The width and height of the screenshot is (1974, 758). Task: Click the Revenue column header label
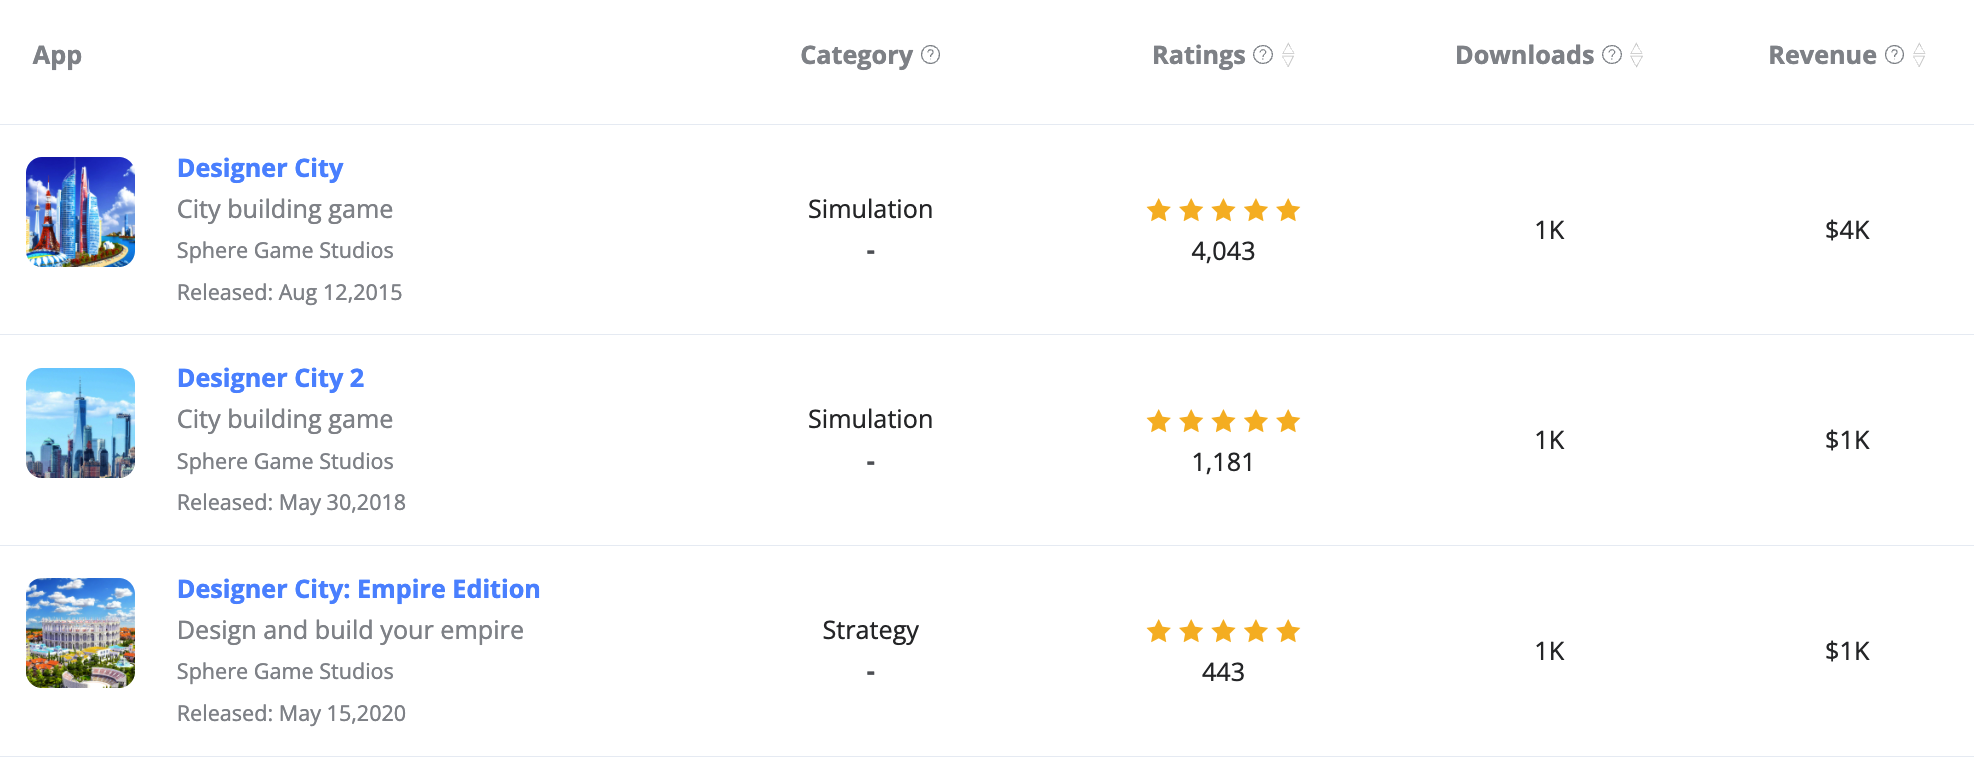pyautogui.click(x=1822, y=55)
